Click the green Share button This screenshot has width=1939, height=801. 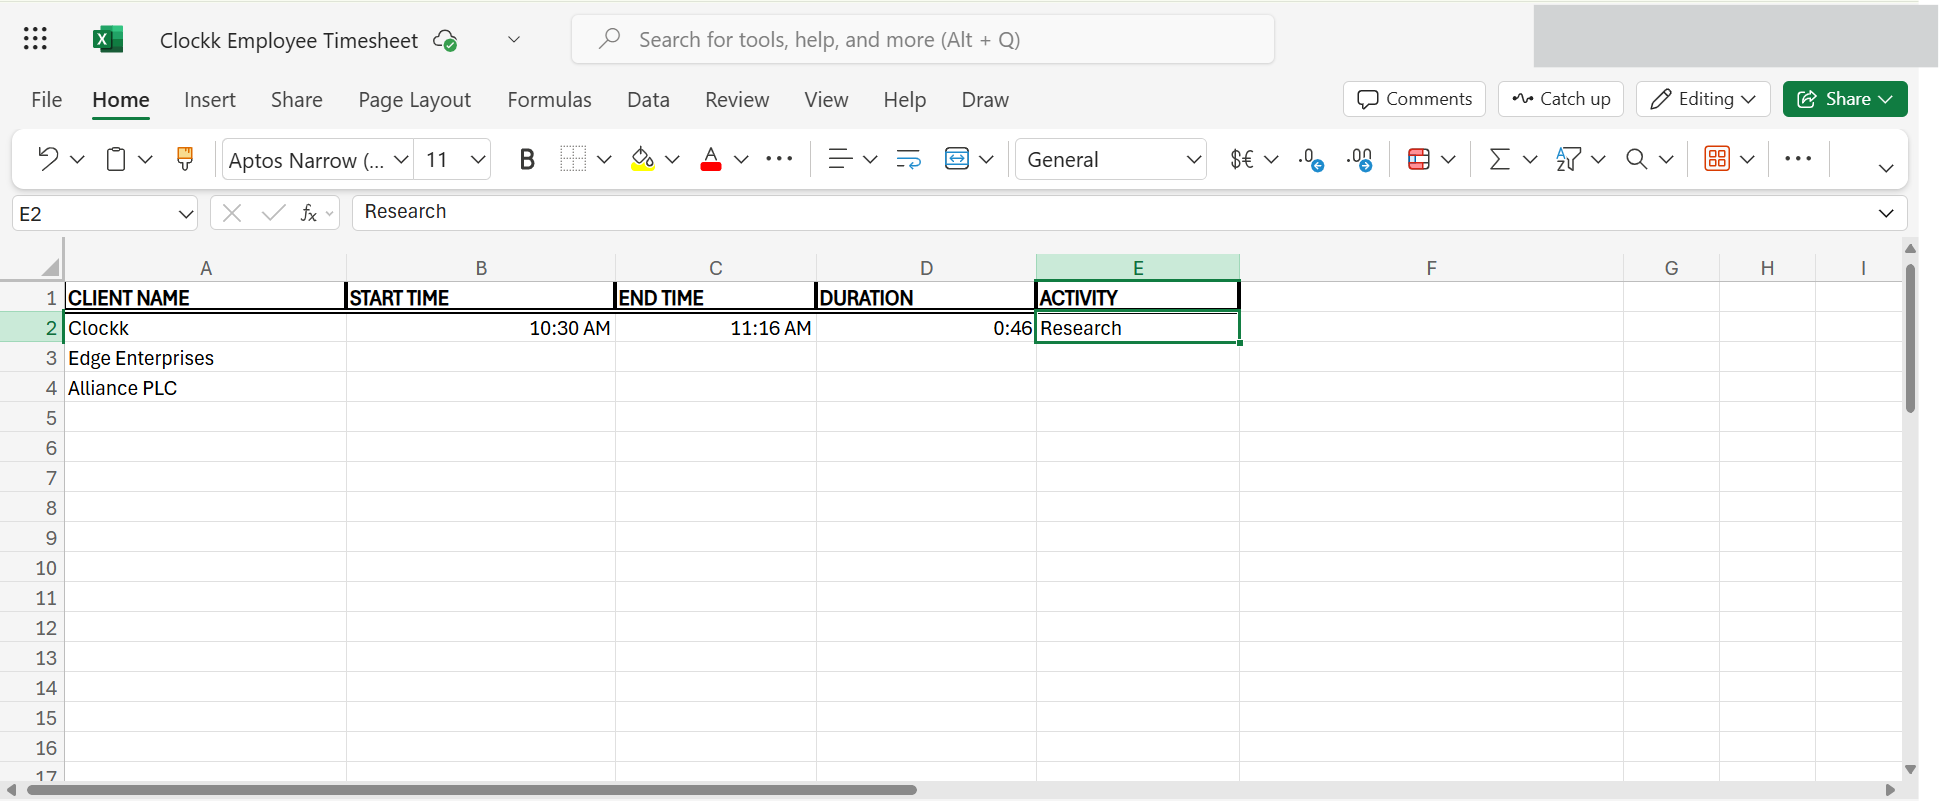tap(1845, 99)
